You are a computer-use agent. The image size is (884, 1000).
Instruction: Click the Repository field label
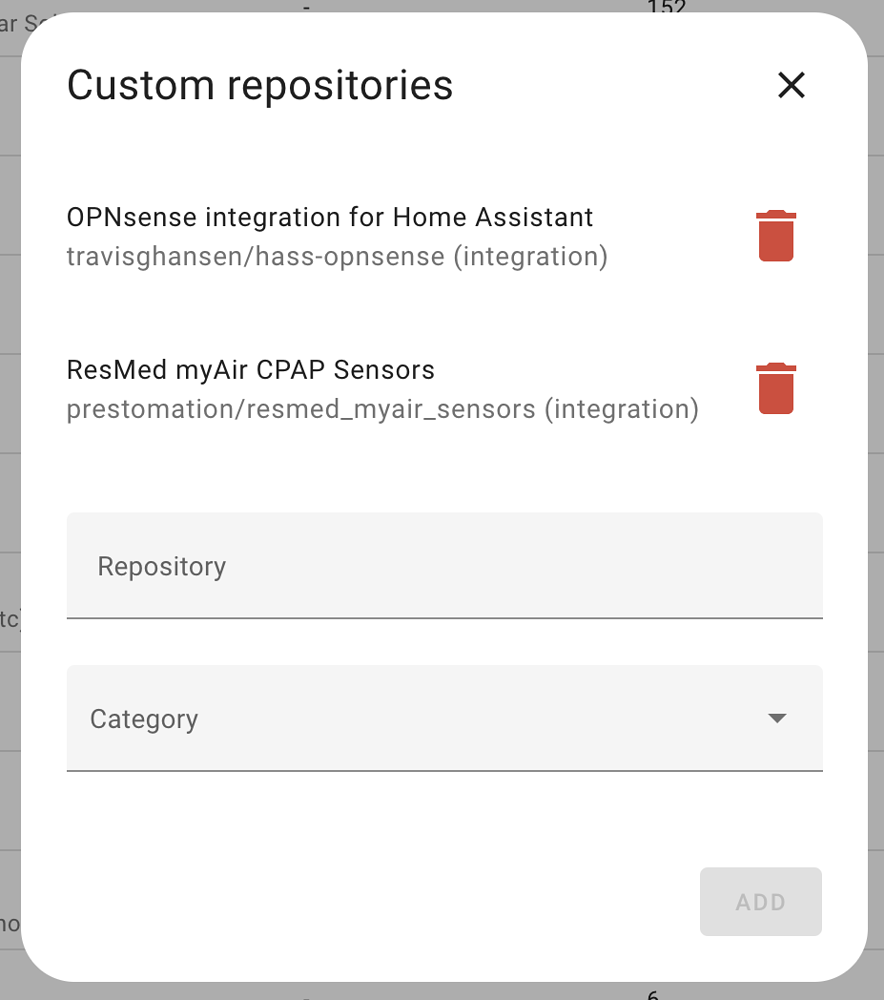pos(162,566)
